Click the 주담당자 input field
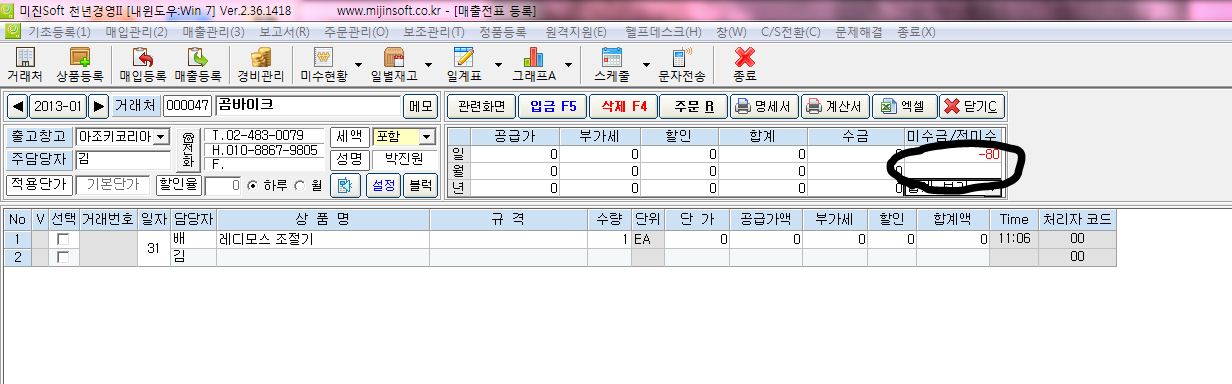1232x384 pixels. coord(122,159)
